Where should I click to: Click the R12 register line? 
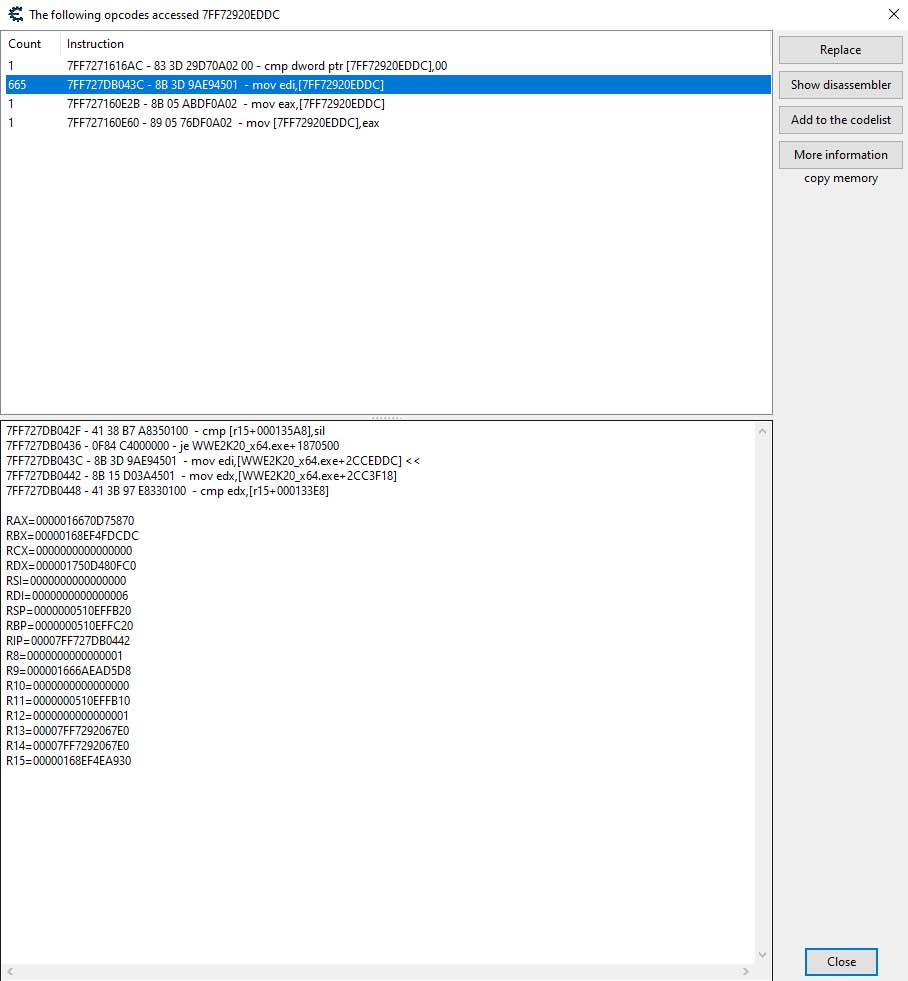click(68, 716)
